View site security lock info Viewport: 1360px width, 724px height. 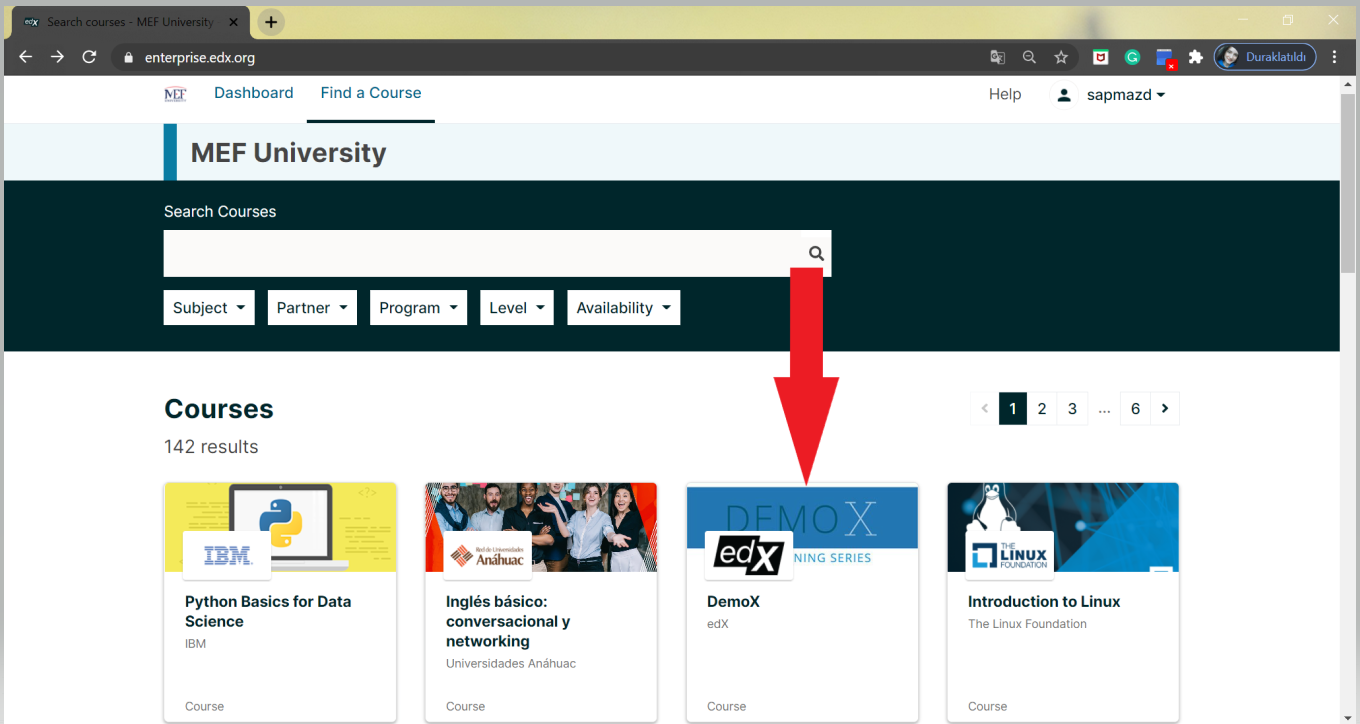tap(127, 58)
